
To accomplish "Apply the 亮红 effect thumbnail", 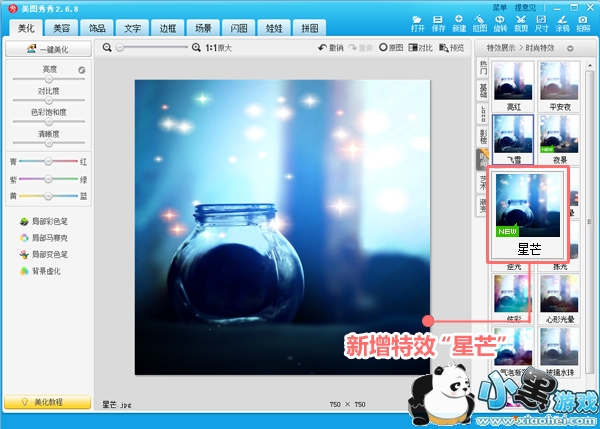I will click(513, 86).
